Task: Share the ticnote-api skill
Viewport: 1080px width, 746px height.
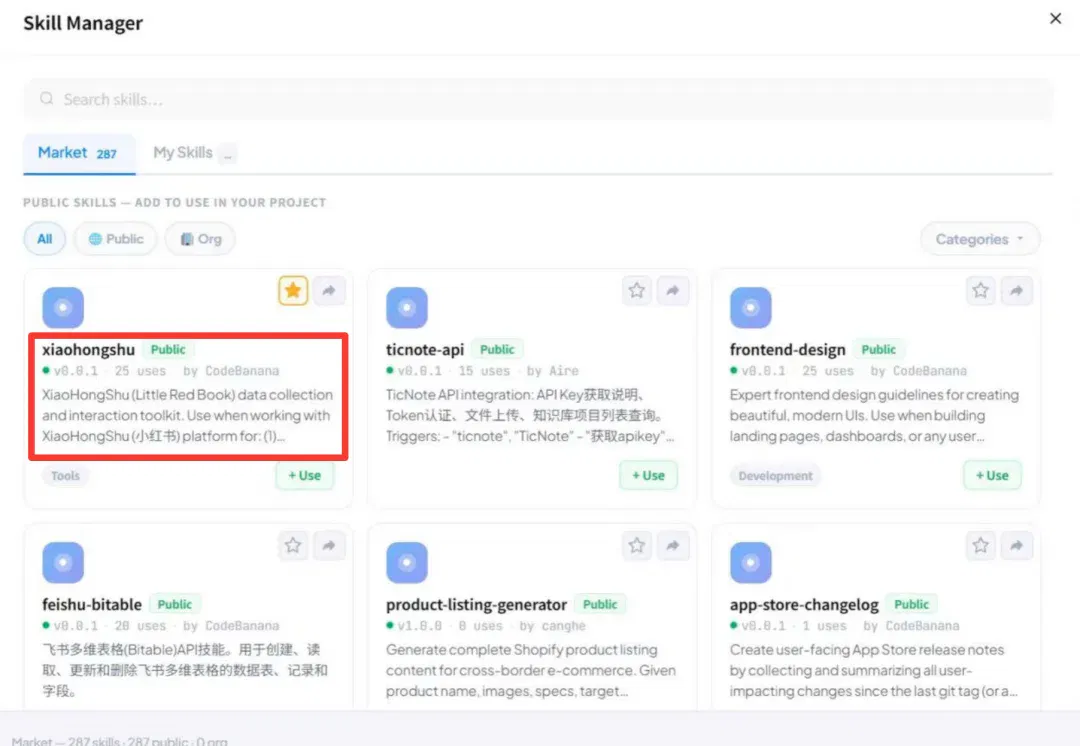Action: point(673,290)
